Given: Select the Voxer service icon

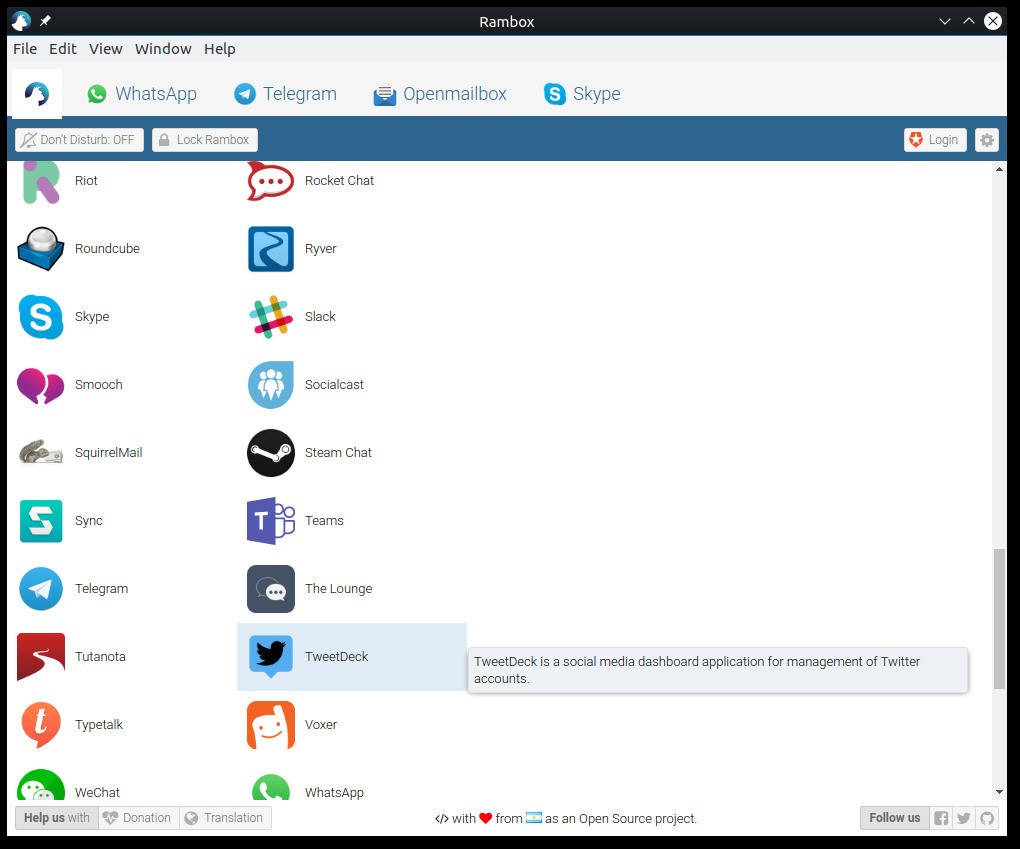Looking at the screenshot, I should 271,725.
